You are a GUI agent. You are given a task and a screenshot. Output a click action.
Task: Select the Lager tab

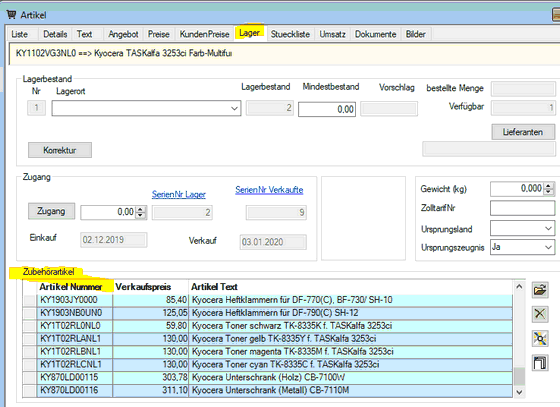click(x=249, y=33)
